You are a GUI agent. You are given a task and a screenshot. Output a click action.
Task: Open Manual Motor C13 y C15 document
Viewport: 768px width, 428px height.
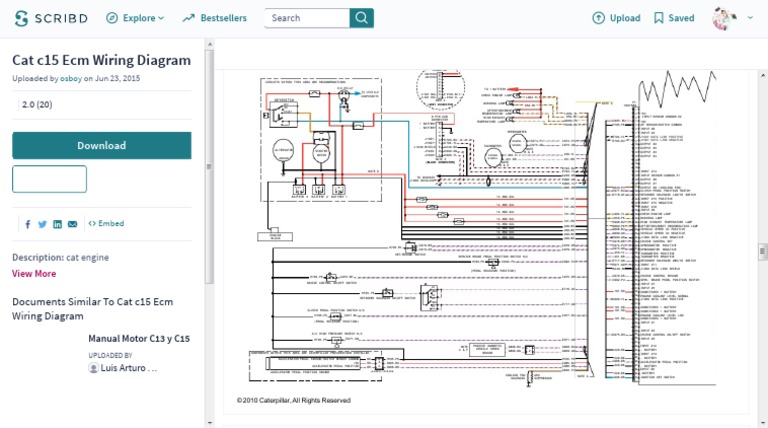coord(139,339)
